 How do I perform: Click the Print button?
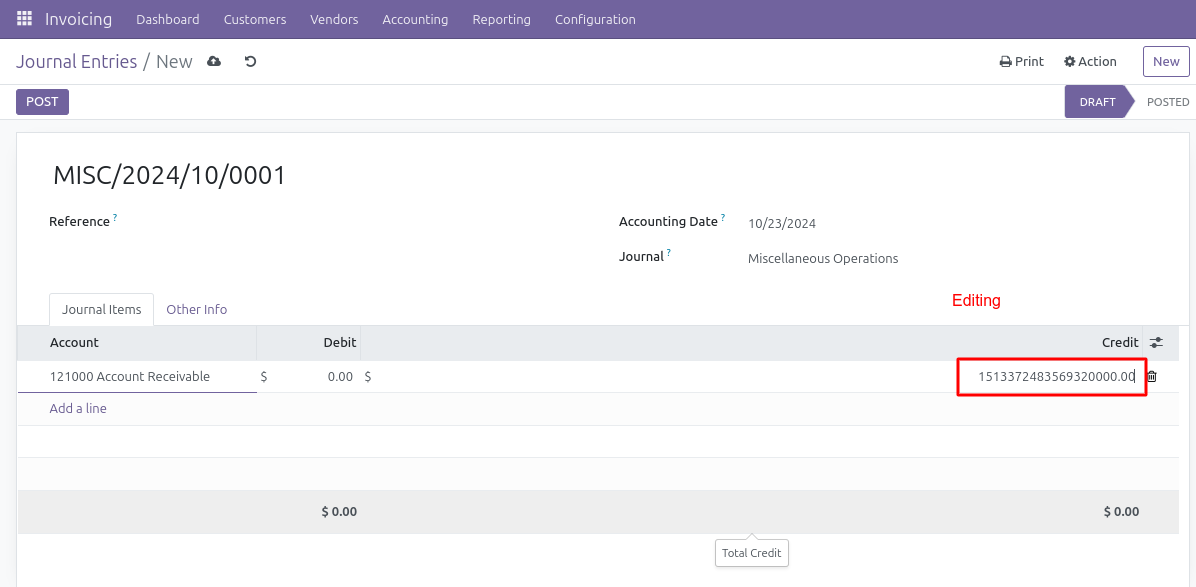click(x=1021, y=62)
